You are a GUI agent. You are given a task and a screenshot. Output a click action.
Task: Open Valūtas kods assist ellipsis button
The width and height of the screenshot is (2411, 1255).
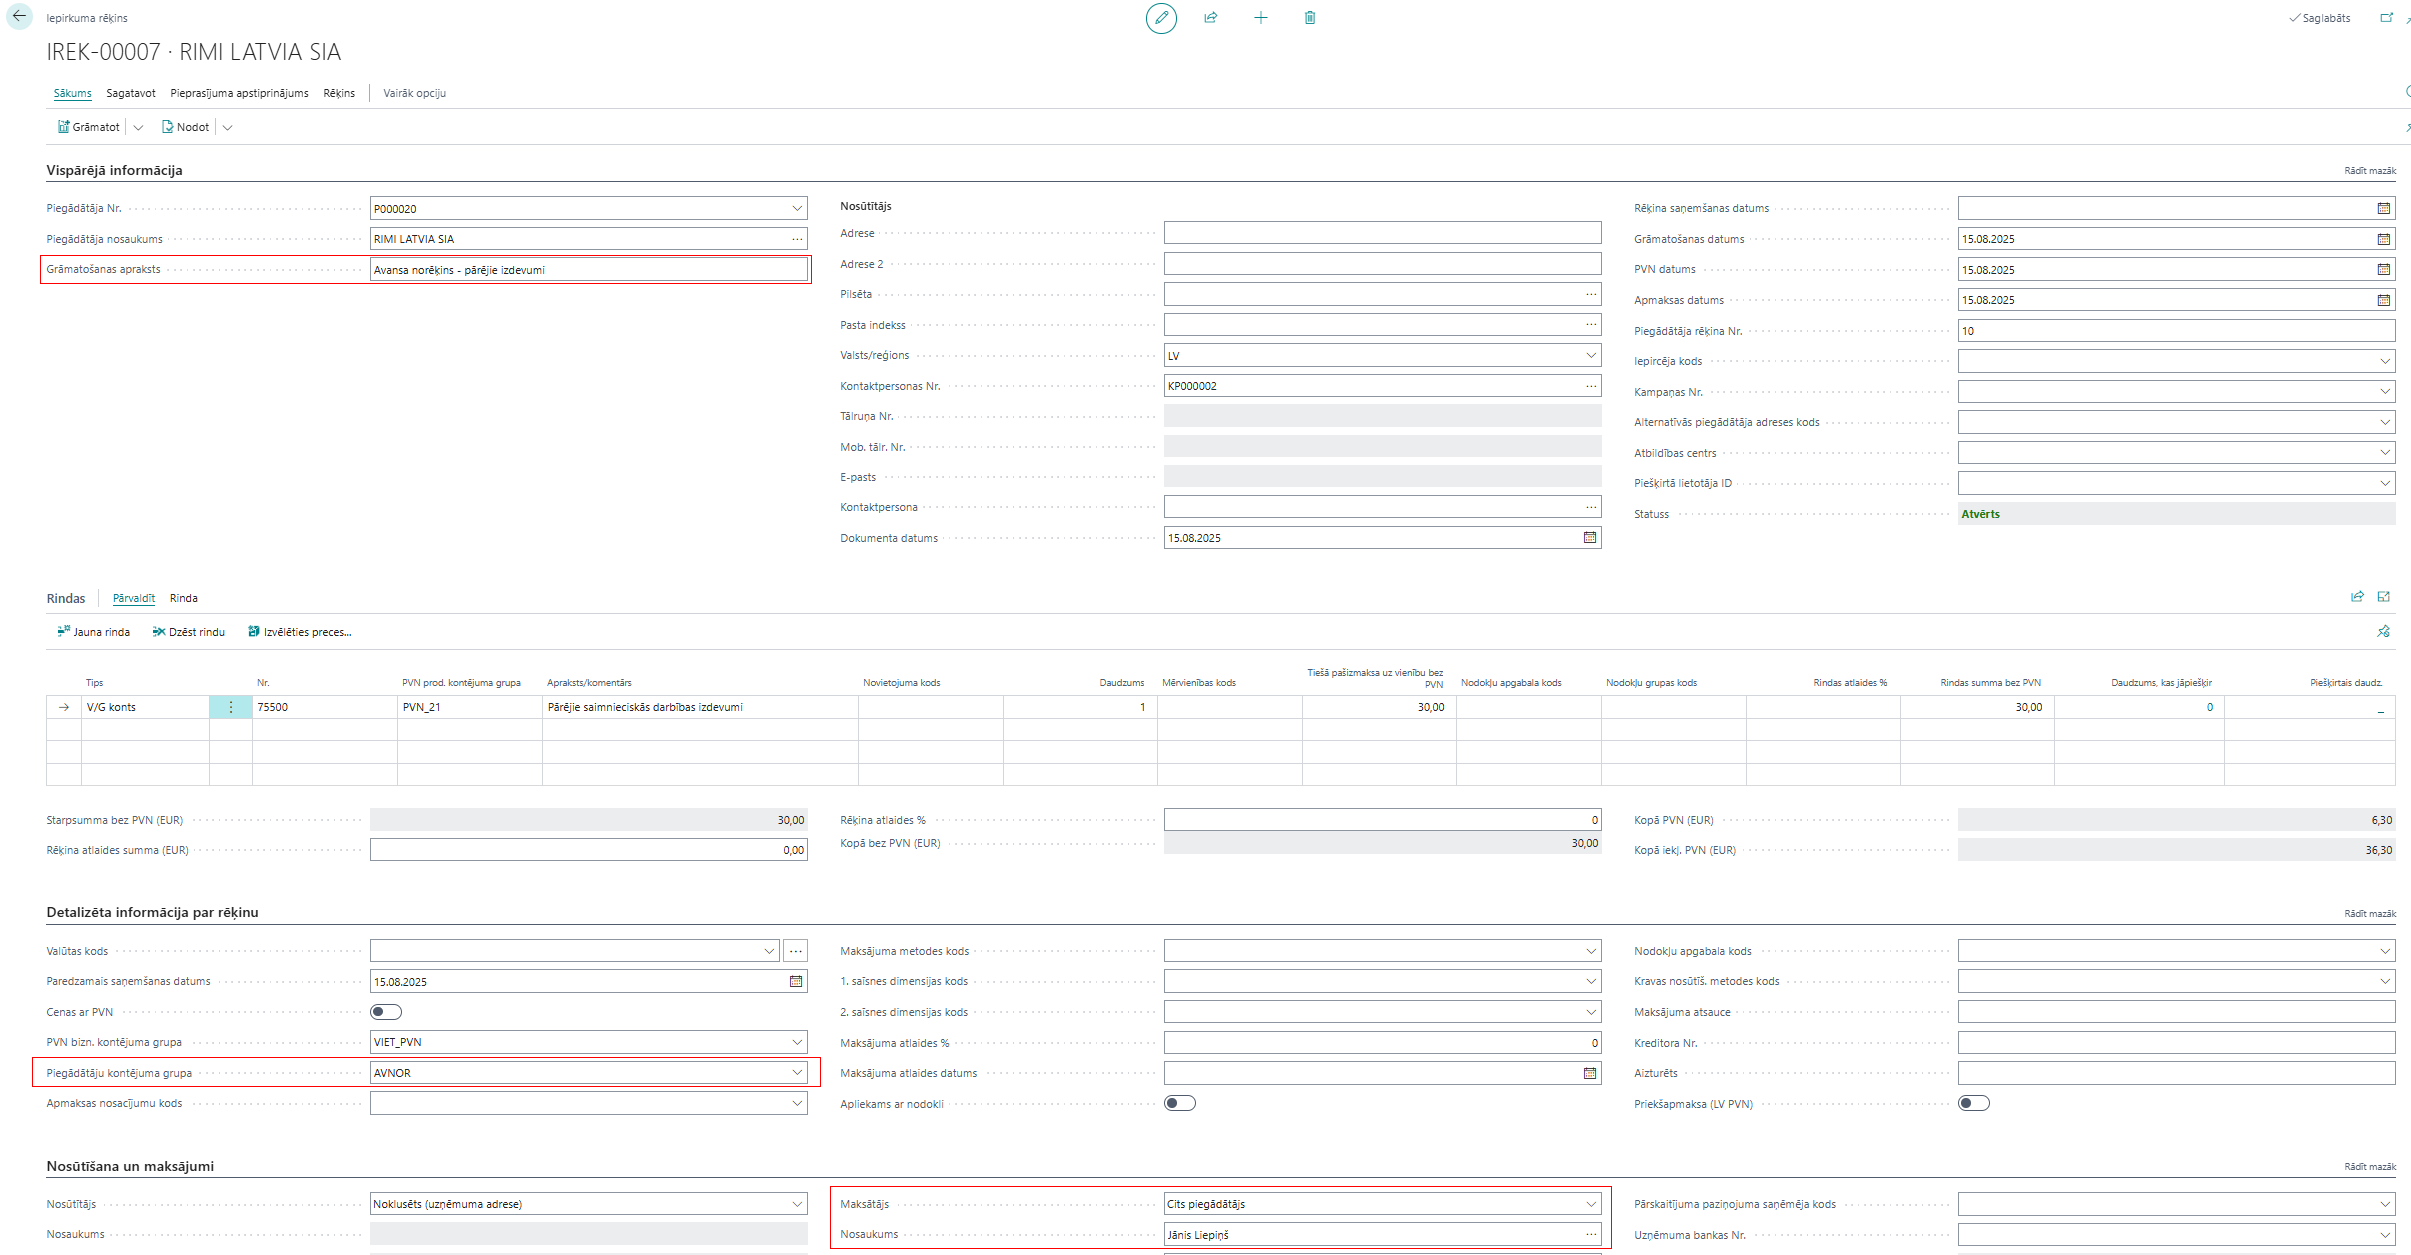796,951
